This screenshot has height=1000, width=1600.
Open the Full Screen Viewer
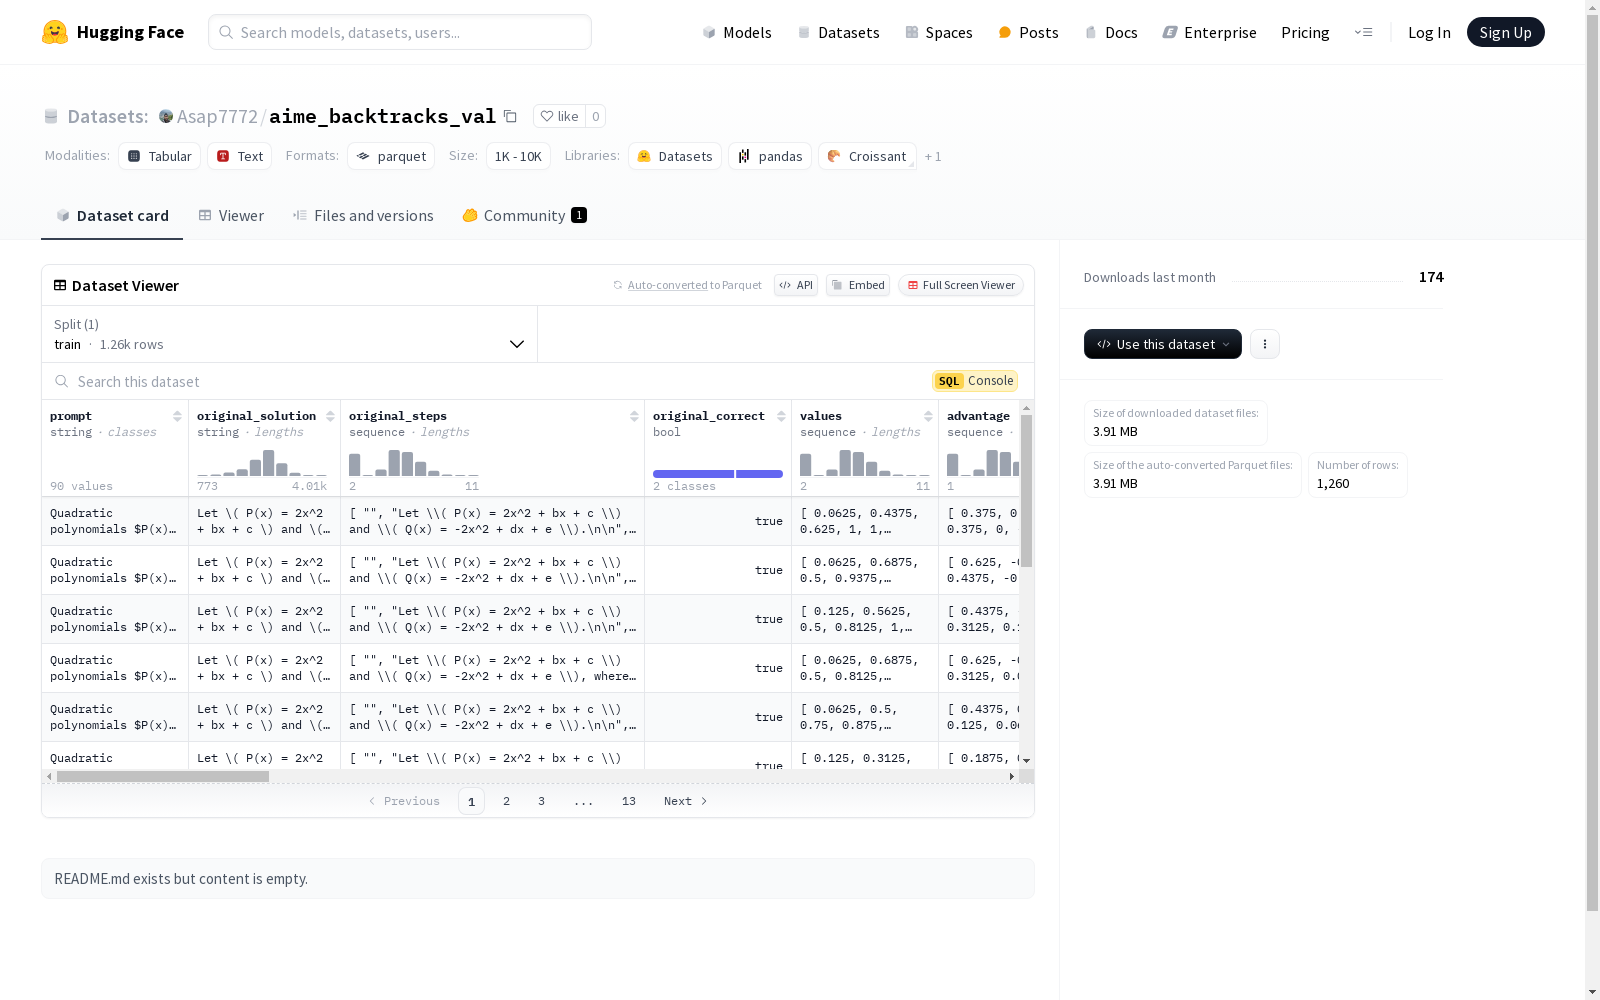(961, 285)
